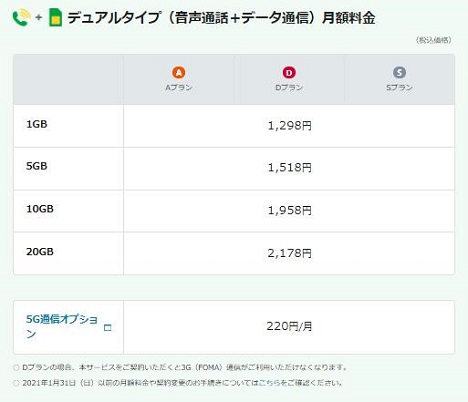468x402 pixels.
Task: Click the Aプラン column header label
Action: (179, 88)
